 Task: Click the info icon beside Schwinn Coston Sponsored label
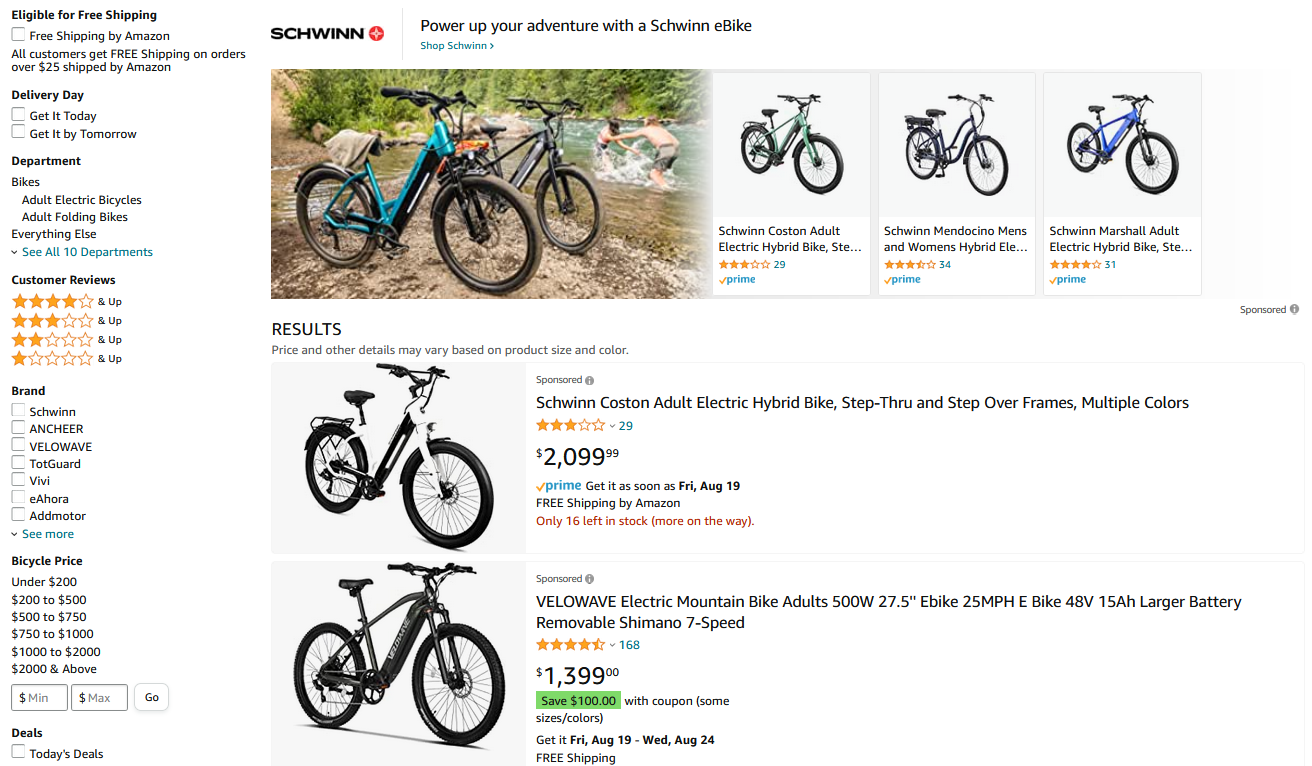[x=590, y=381]
